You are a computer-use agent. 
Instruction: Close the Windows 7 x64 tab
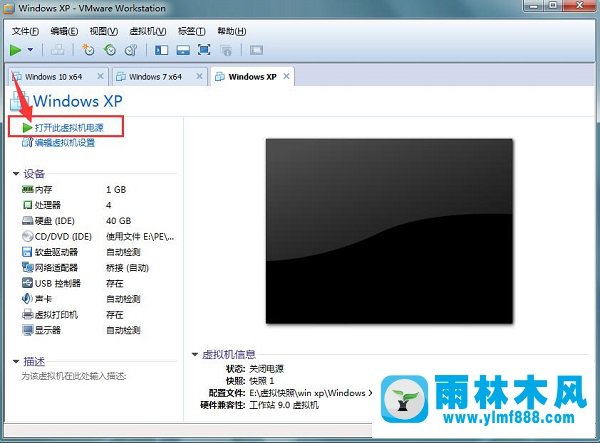[x=199, y=76]
